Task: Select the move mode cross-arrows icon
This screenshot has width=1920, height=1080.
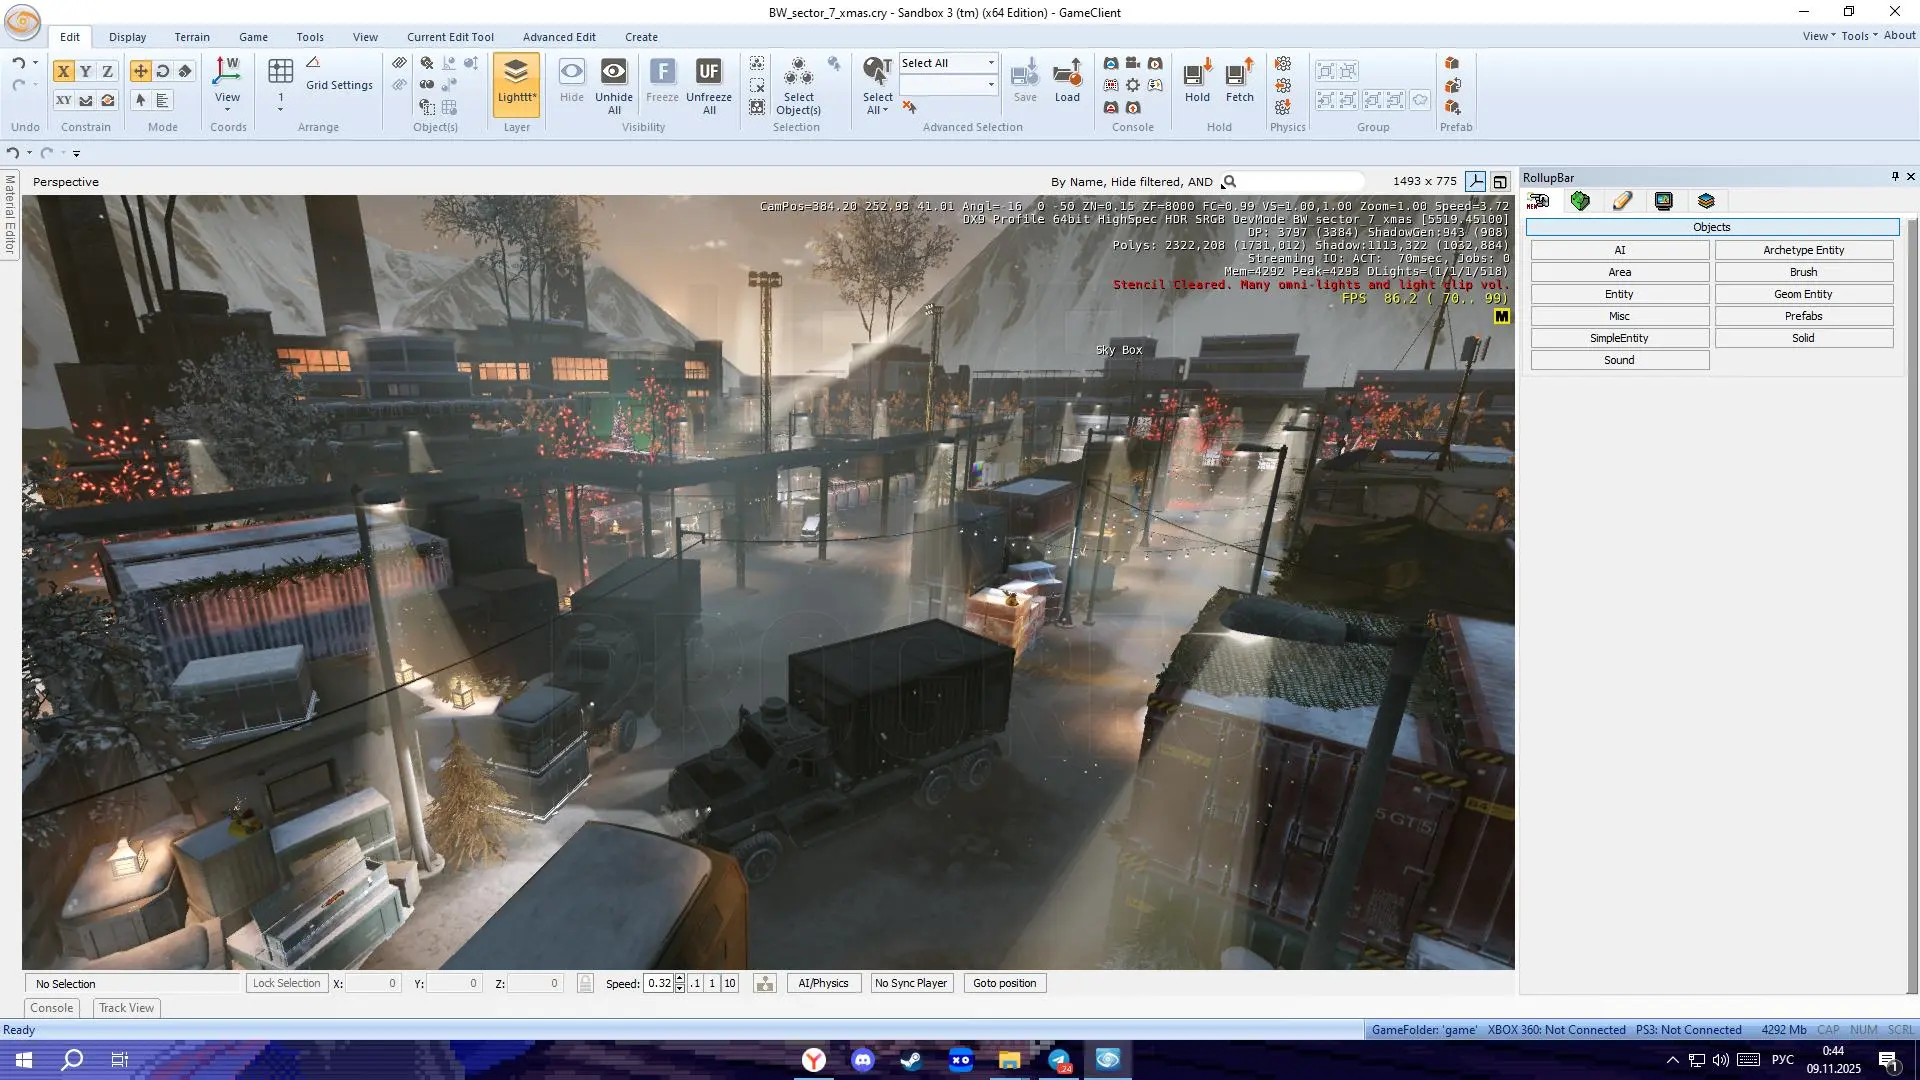Action: tap(140, 71)
